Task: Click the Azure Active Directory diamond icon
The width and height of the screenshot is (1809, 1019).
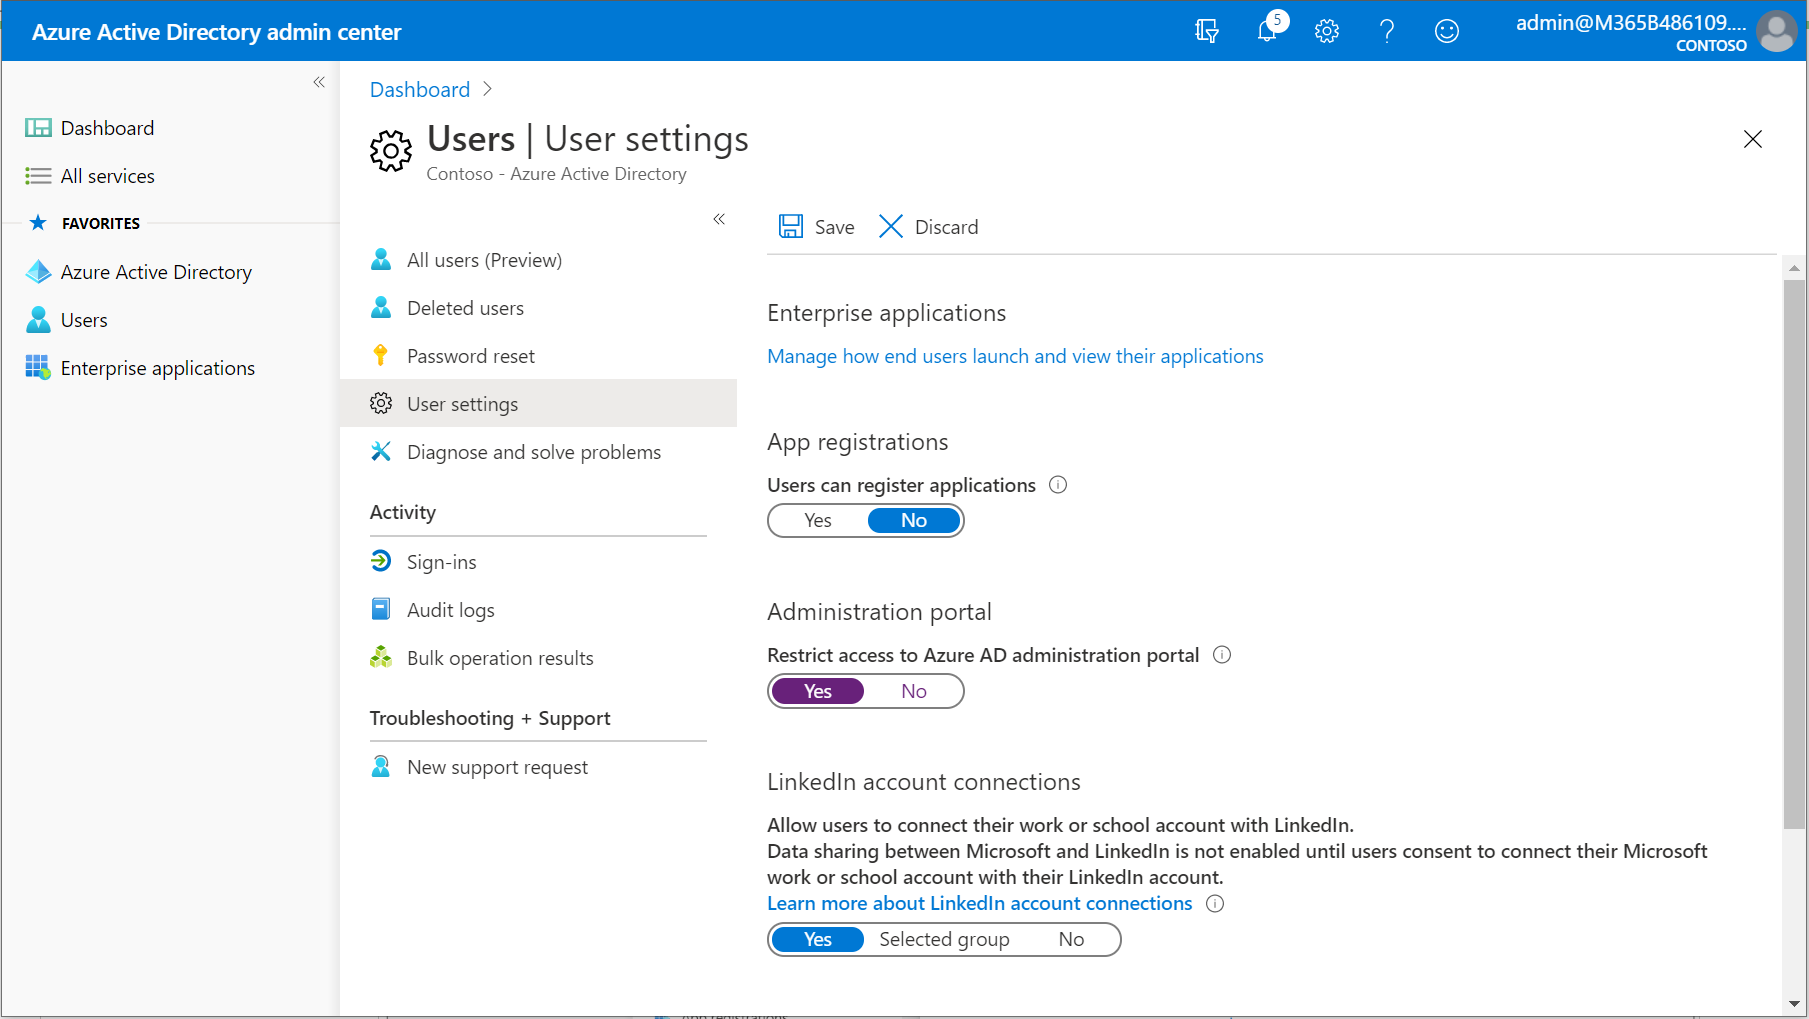Action: pyautogui.click(x=38, y=272)
